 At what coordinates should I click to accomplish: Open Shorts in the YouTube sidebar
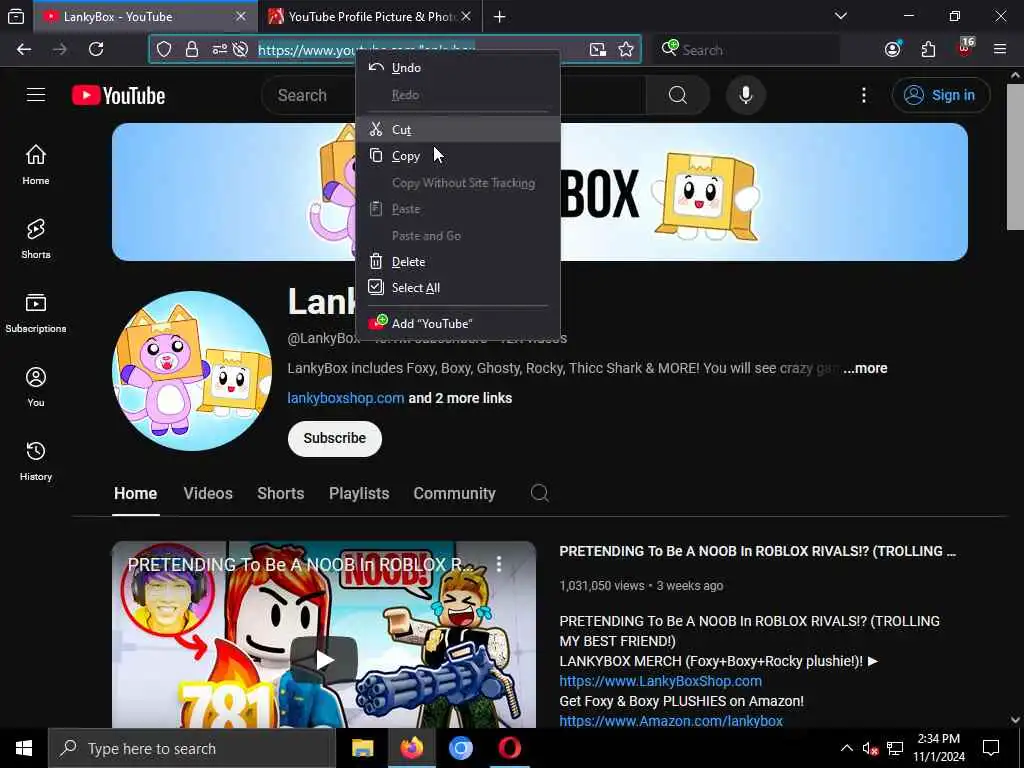(x=36, y=239)
